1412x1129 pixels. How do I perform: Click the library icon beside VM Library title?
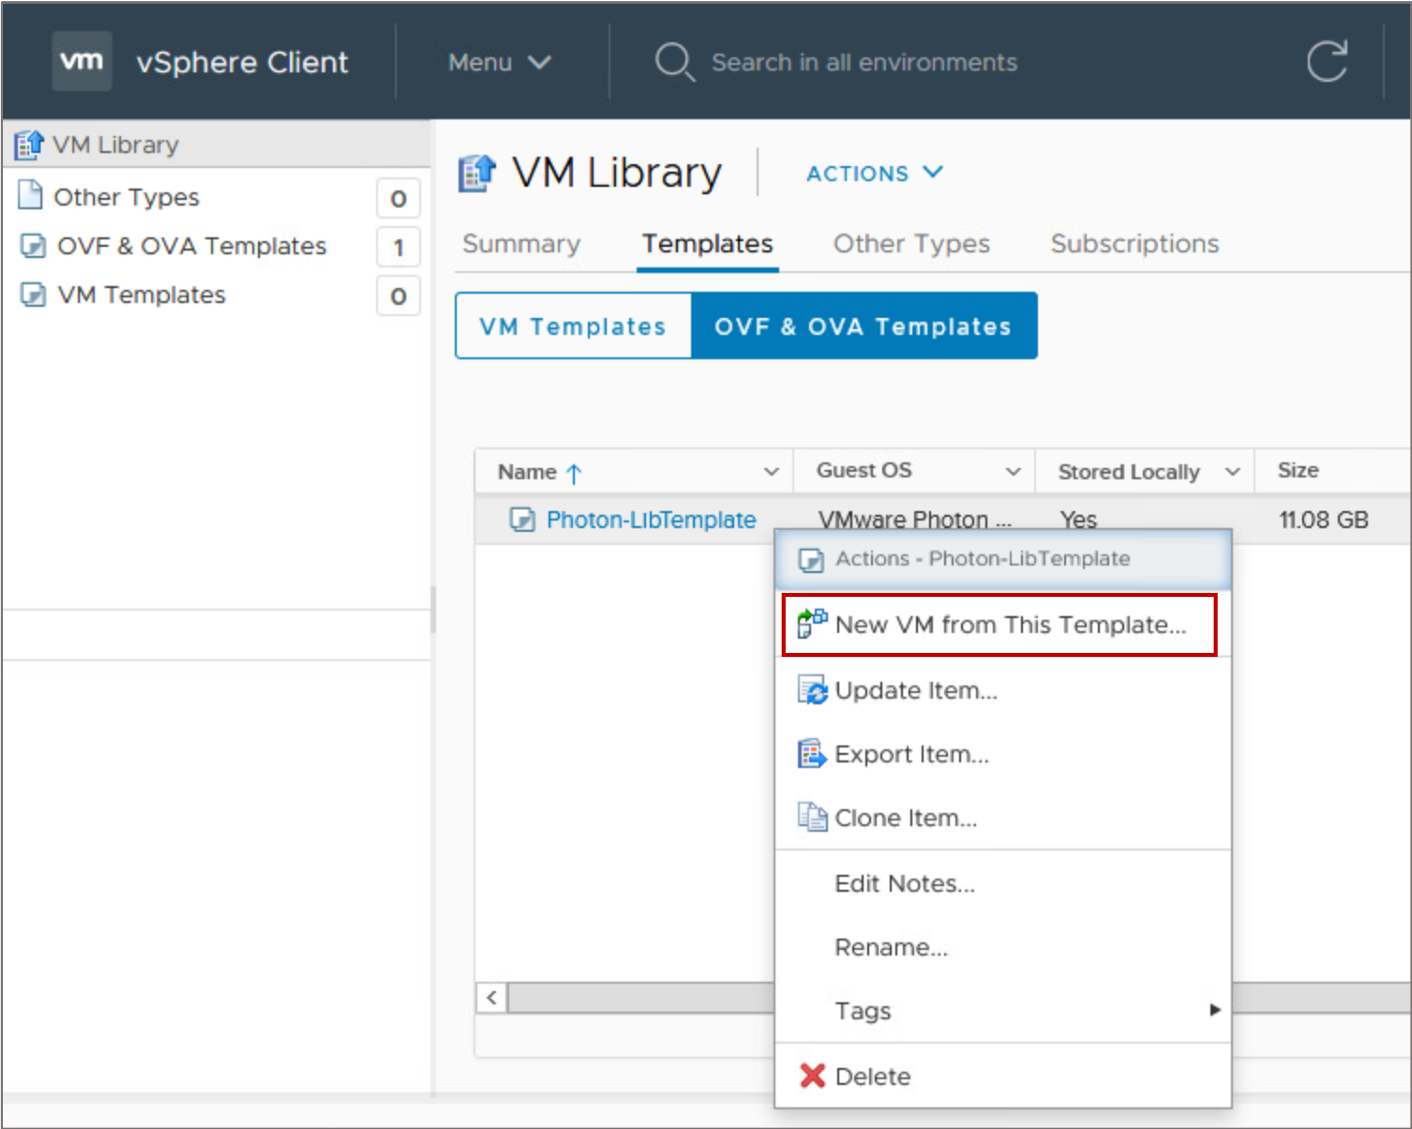477,173
